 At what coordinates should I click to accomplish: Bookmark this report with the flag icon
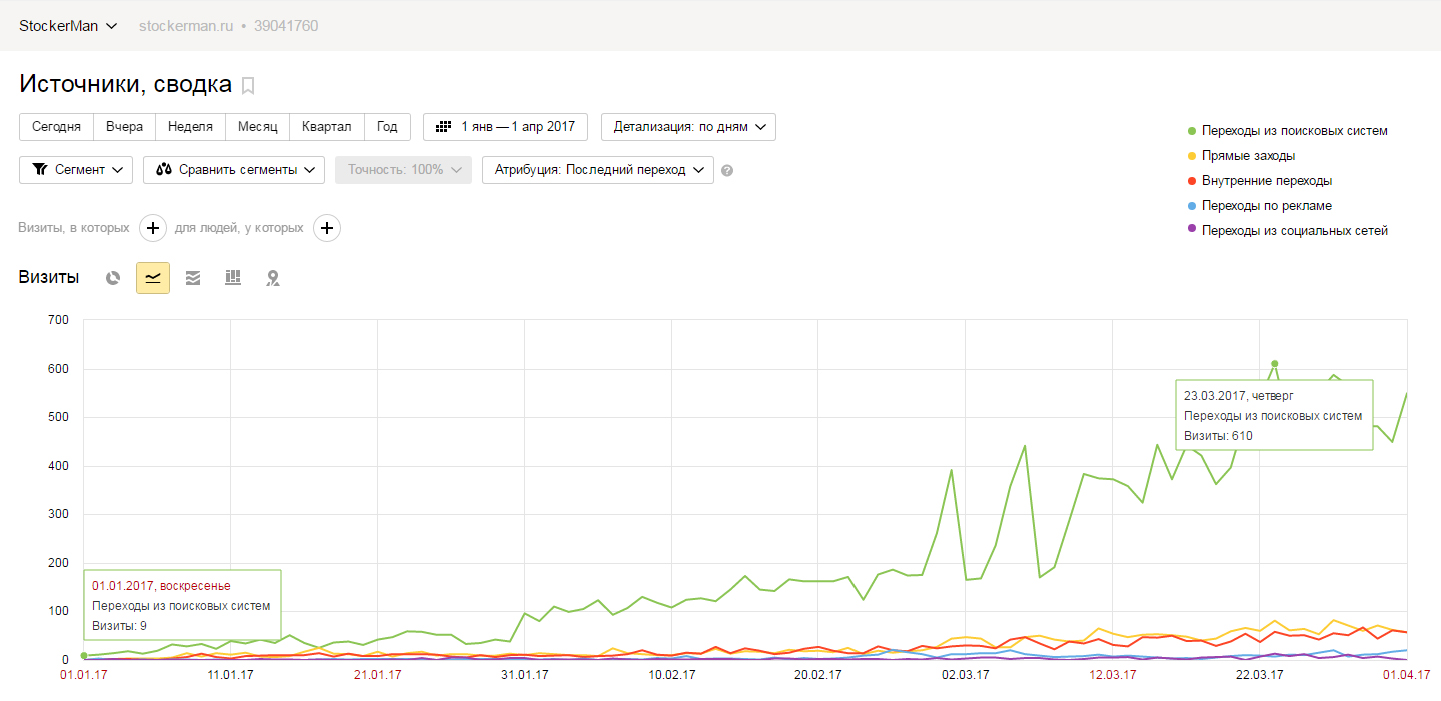point(248,85)
